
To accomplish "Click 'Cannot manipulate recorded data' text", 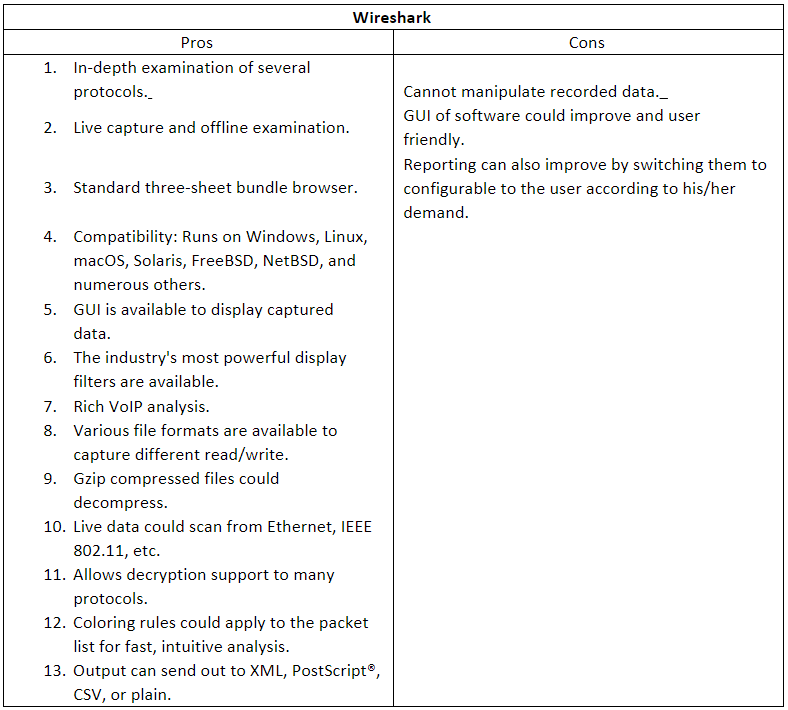I will click(x=531, y=92).
